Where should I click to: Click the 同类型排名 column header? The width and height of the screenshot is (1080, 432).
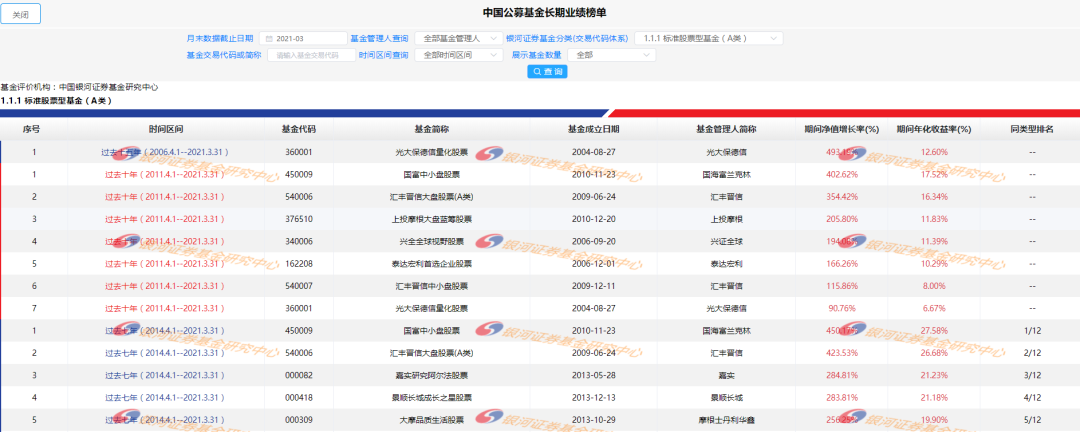[1032, 129]
